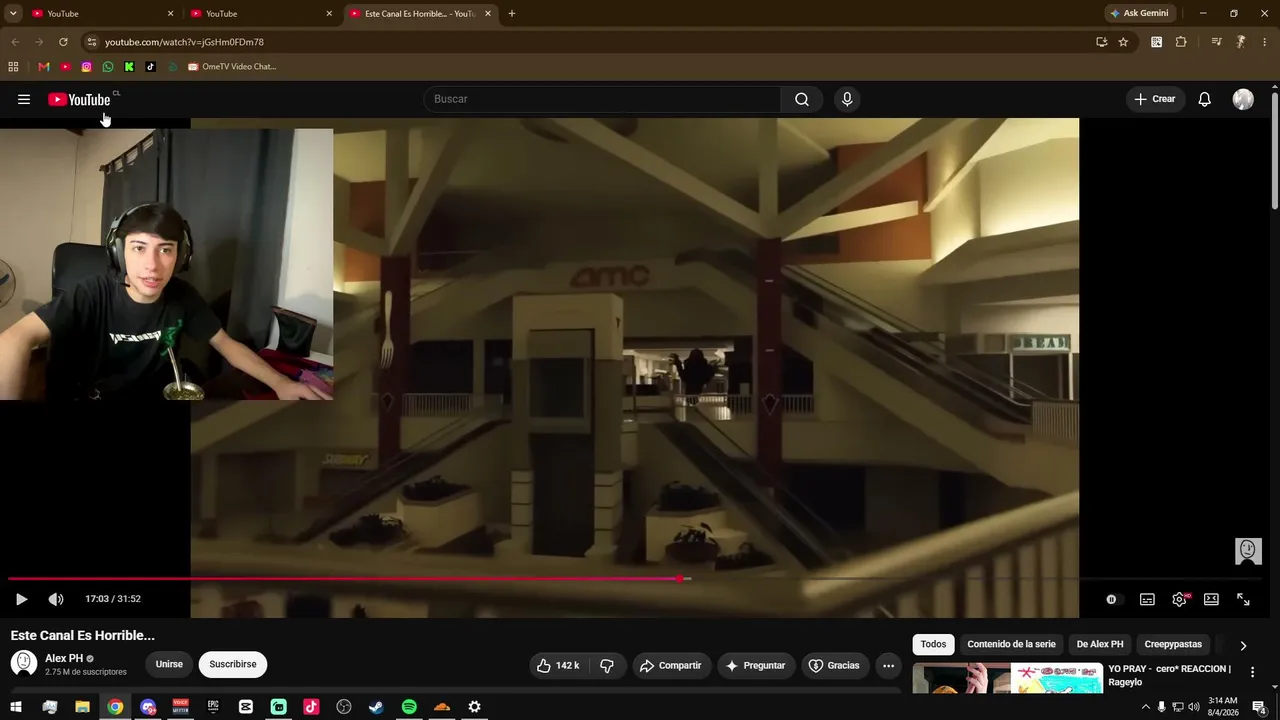The width and height of the screenshot is (1280, 720).
Task: Close the Este Canal Es Horrible tab
Action: 487,14
